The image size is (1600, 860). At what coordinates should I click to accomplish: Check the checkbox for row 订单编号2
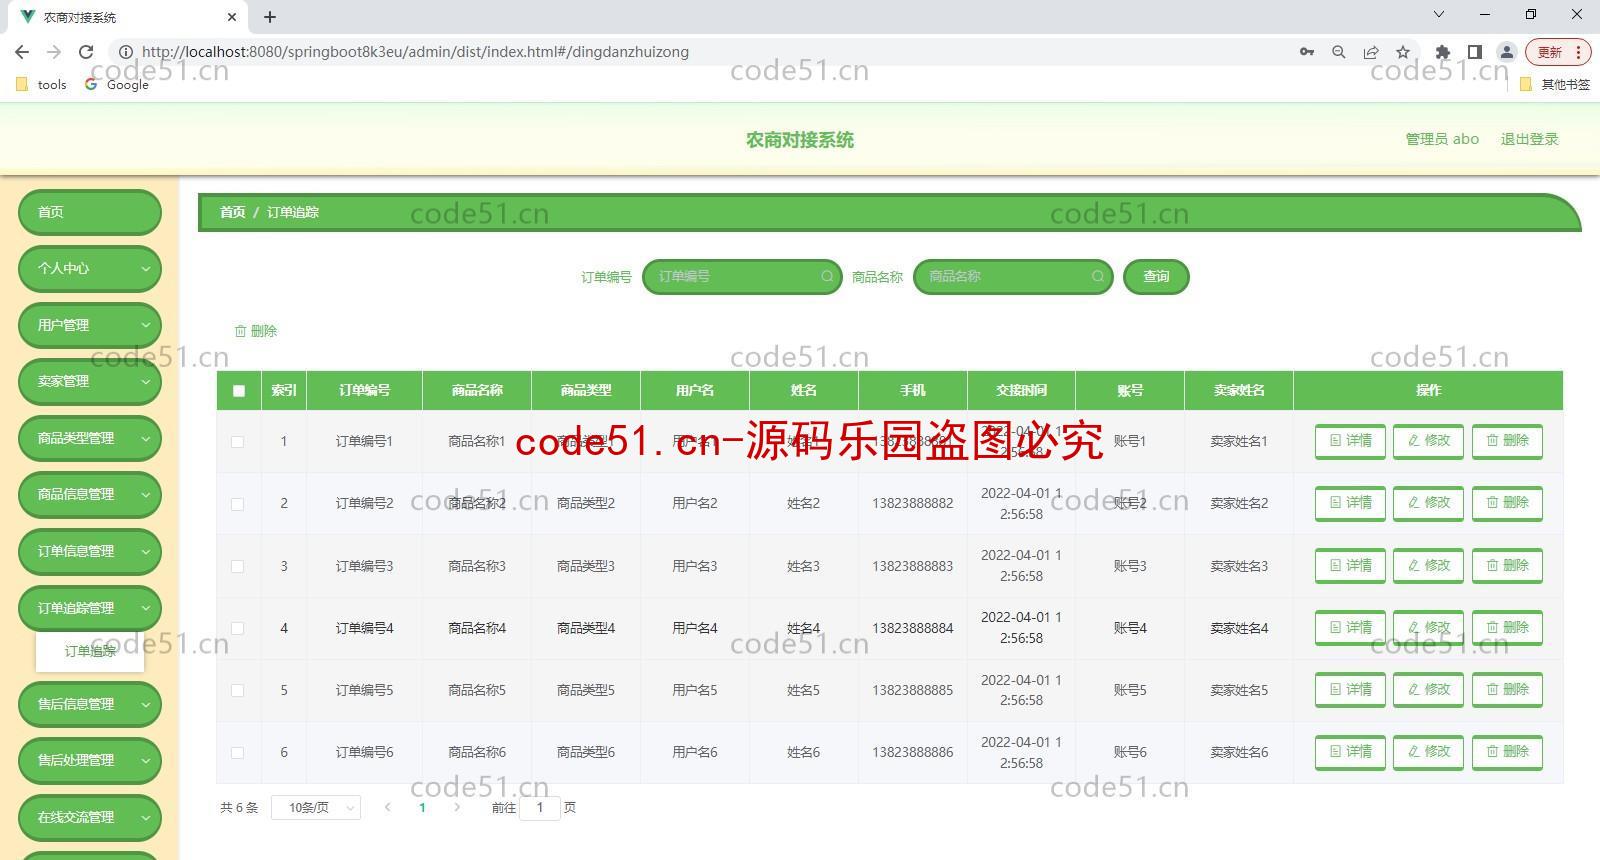pos(237,504)
